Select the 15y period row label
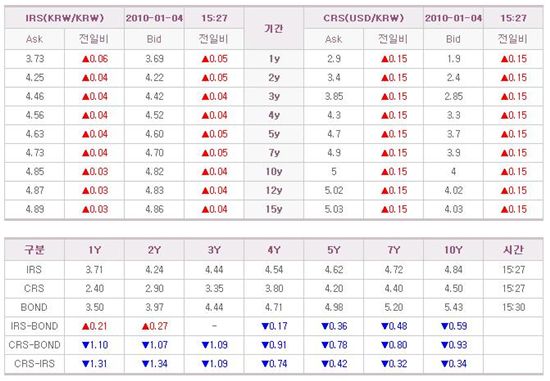This screenshot has height=381, width=550. point(274,209)
